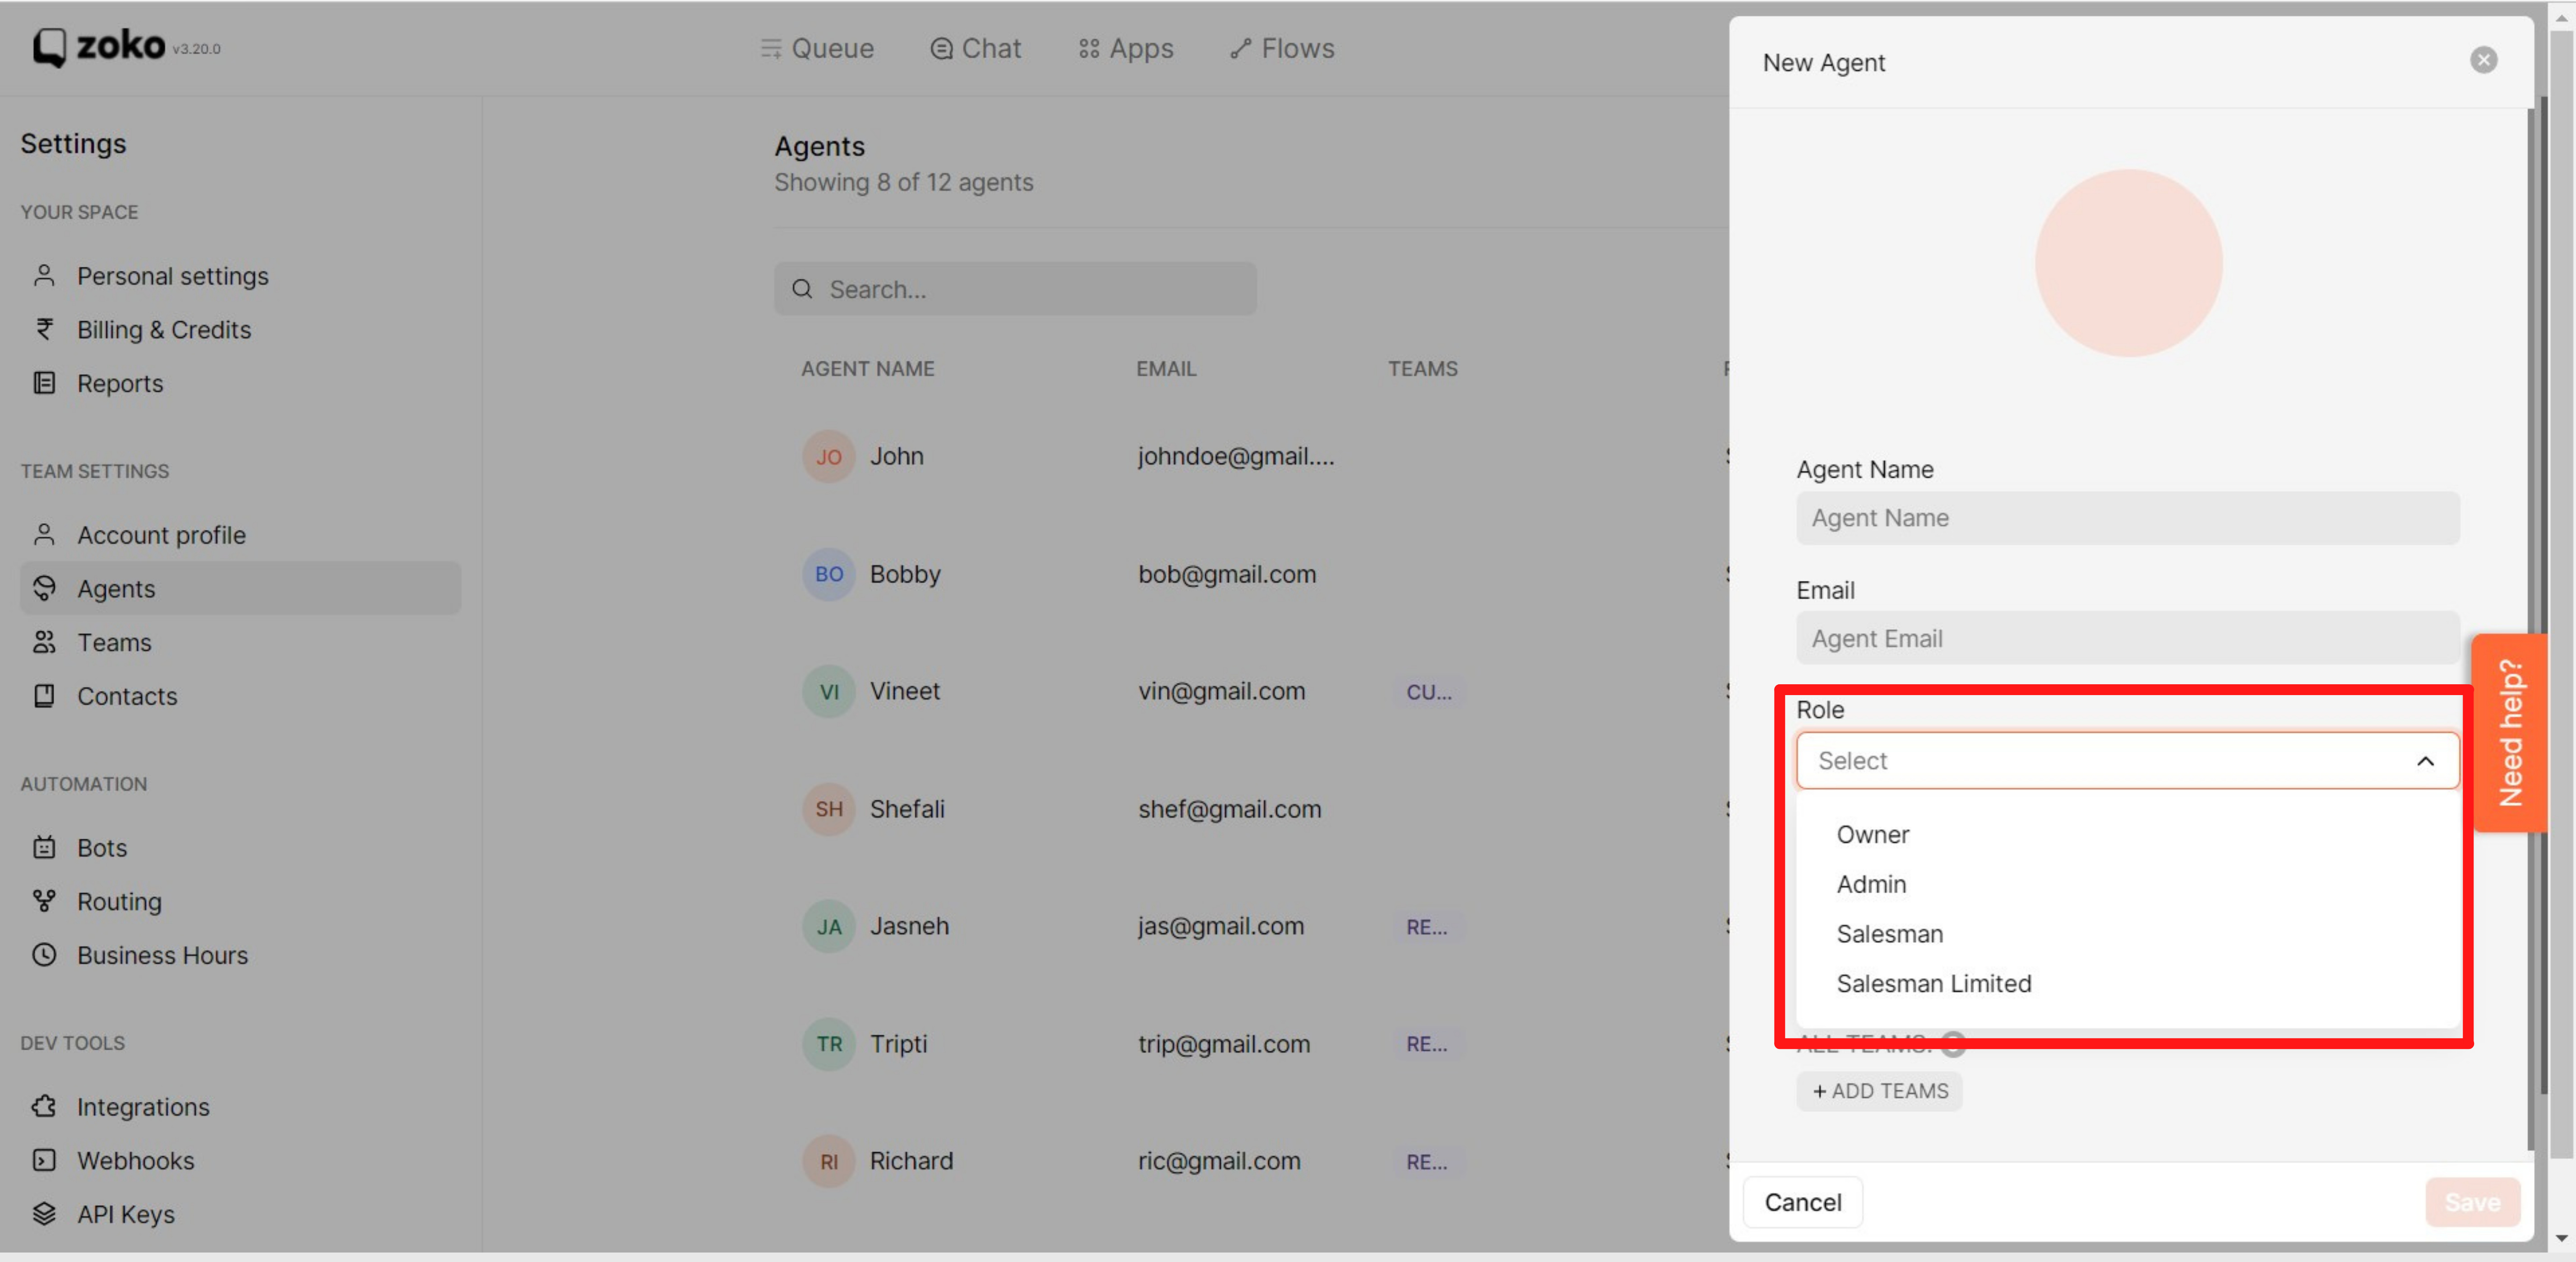This screenshot has width=2576, height=1262.
Task: Click the Agent Email input field
Action: (2127, 638)
